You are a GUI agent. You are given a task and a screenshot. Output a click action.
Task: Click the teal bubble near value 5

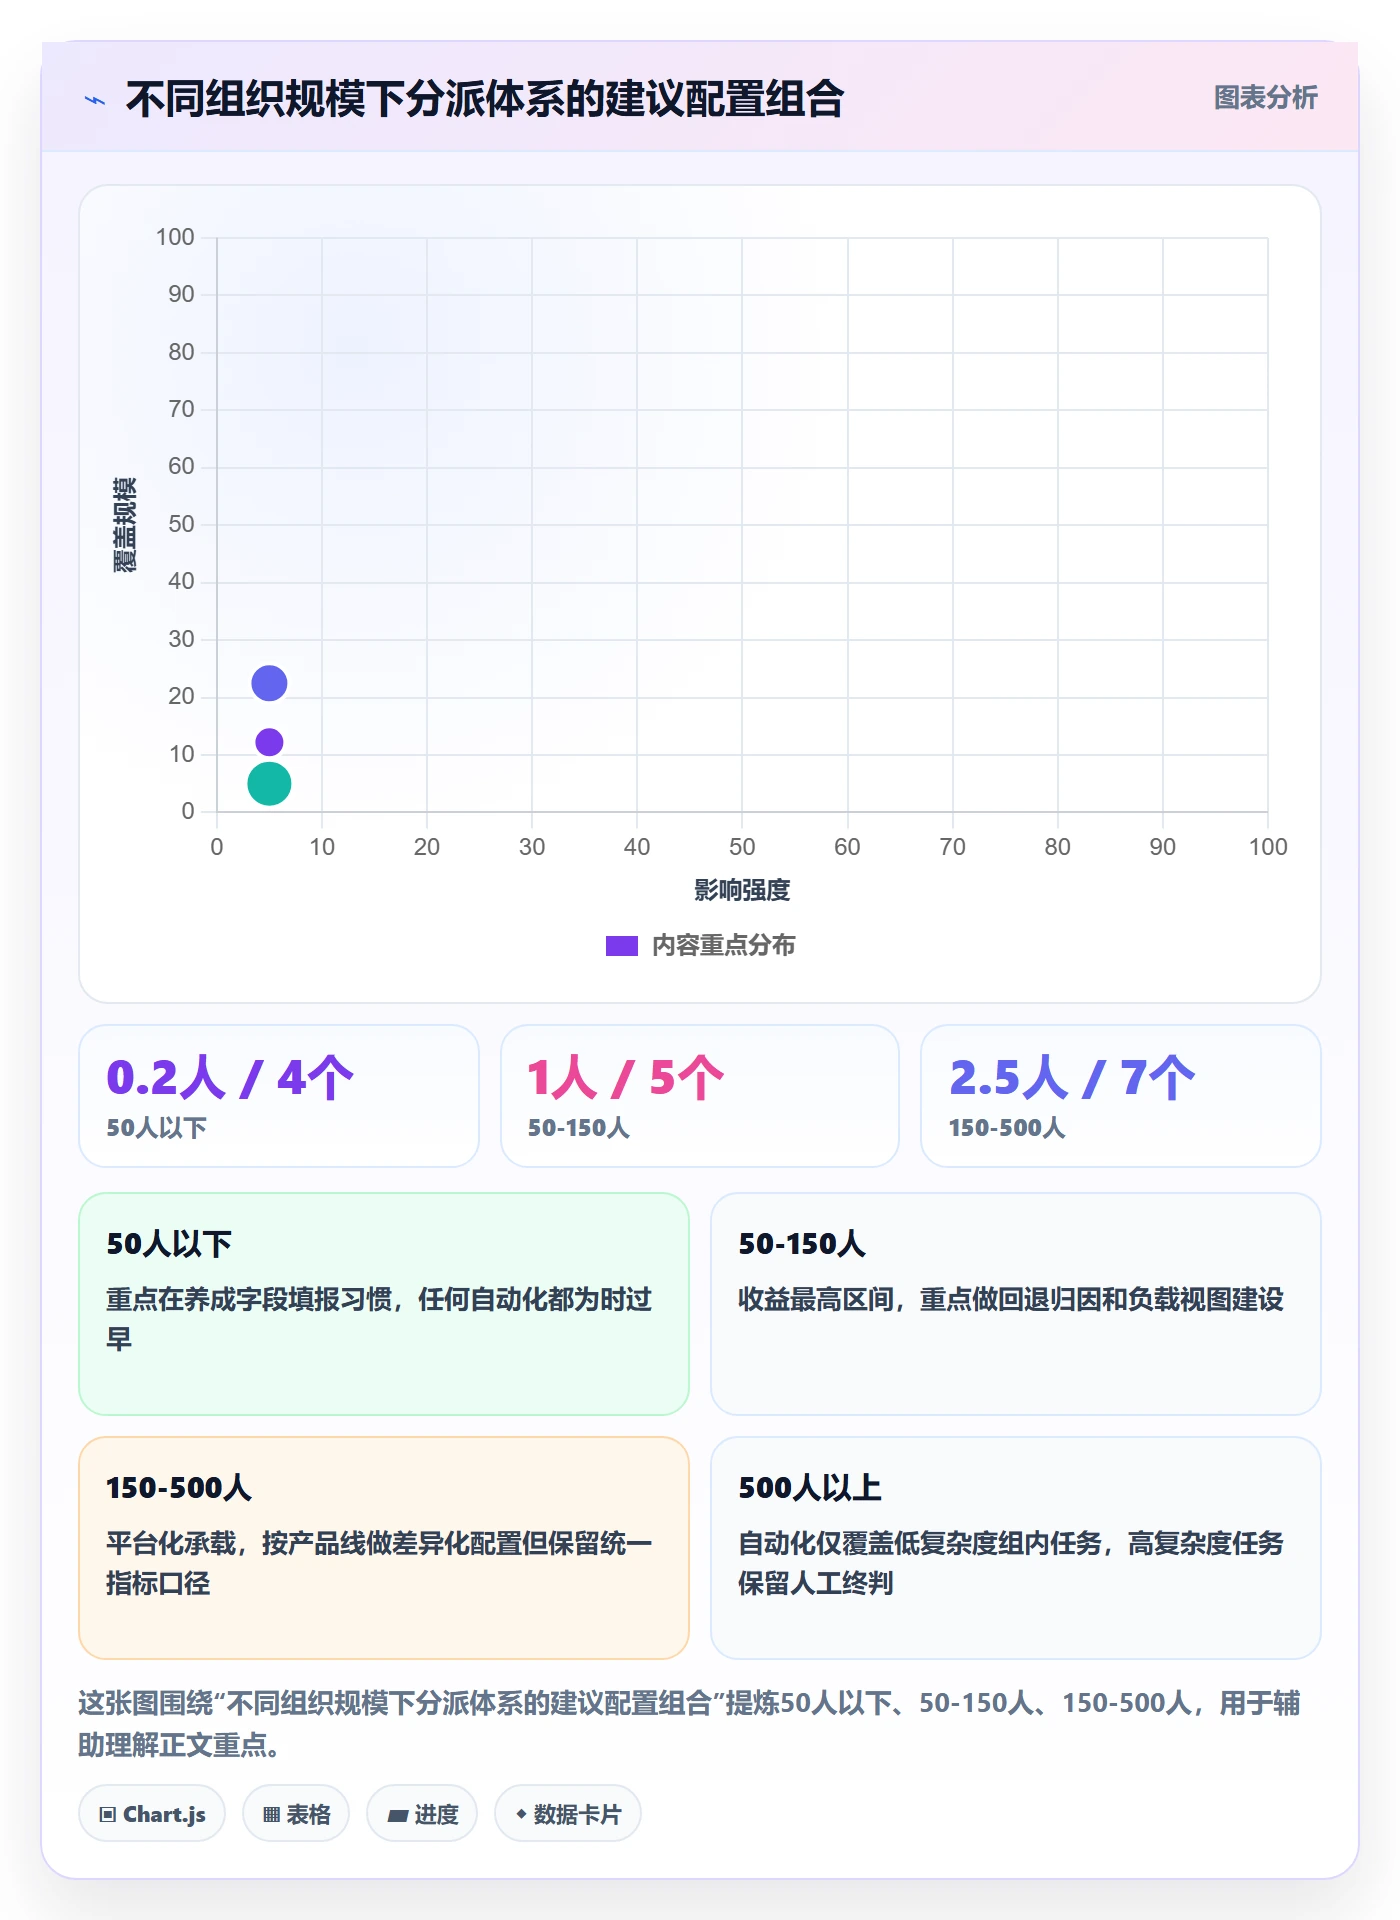269,784
